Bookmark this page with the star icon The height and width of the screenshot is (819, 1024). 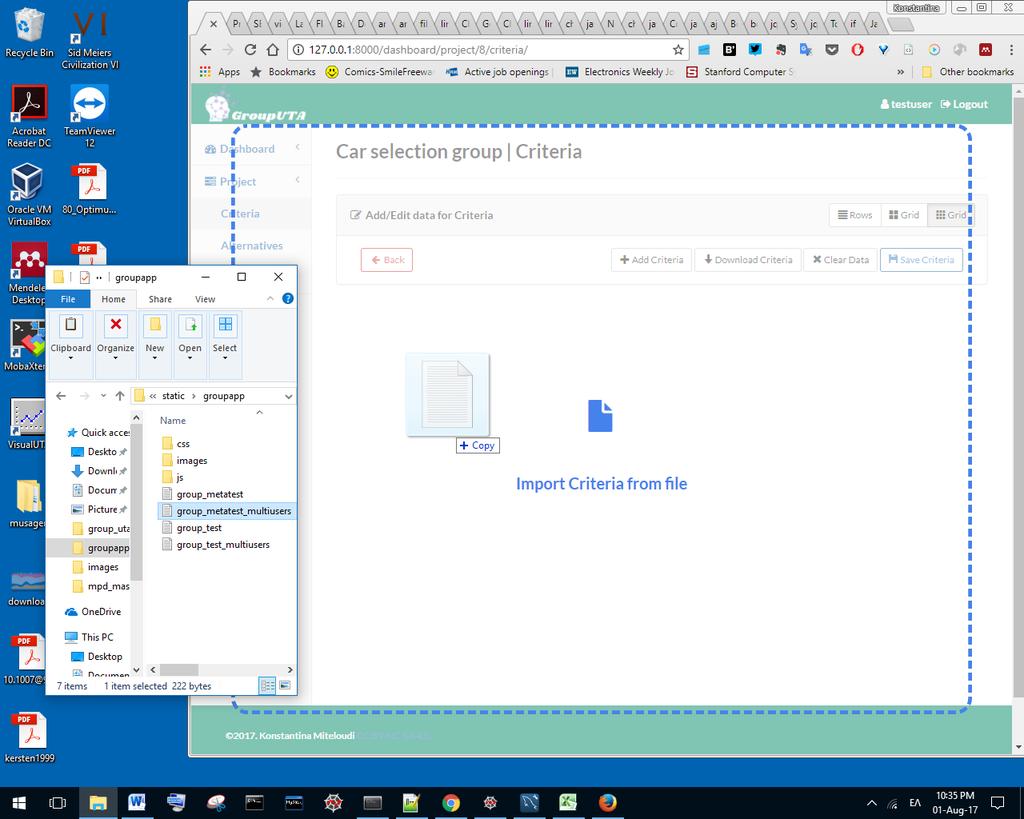pos(678,50)
